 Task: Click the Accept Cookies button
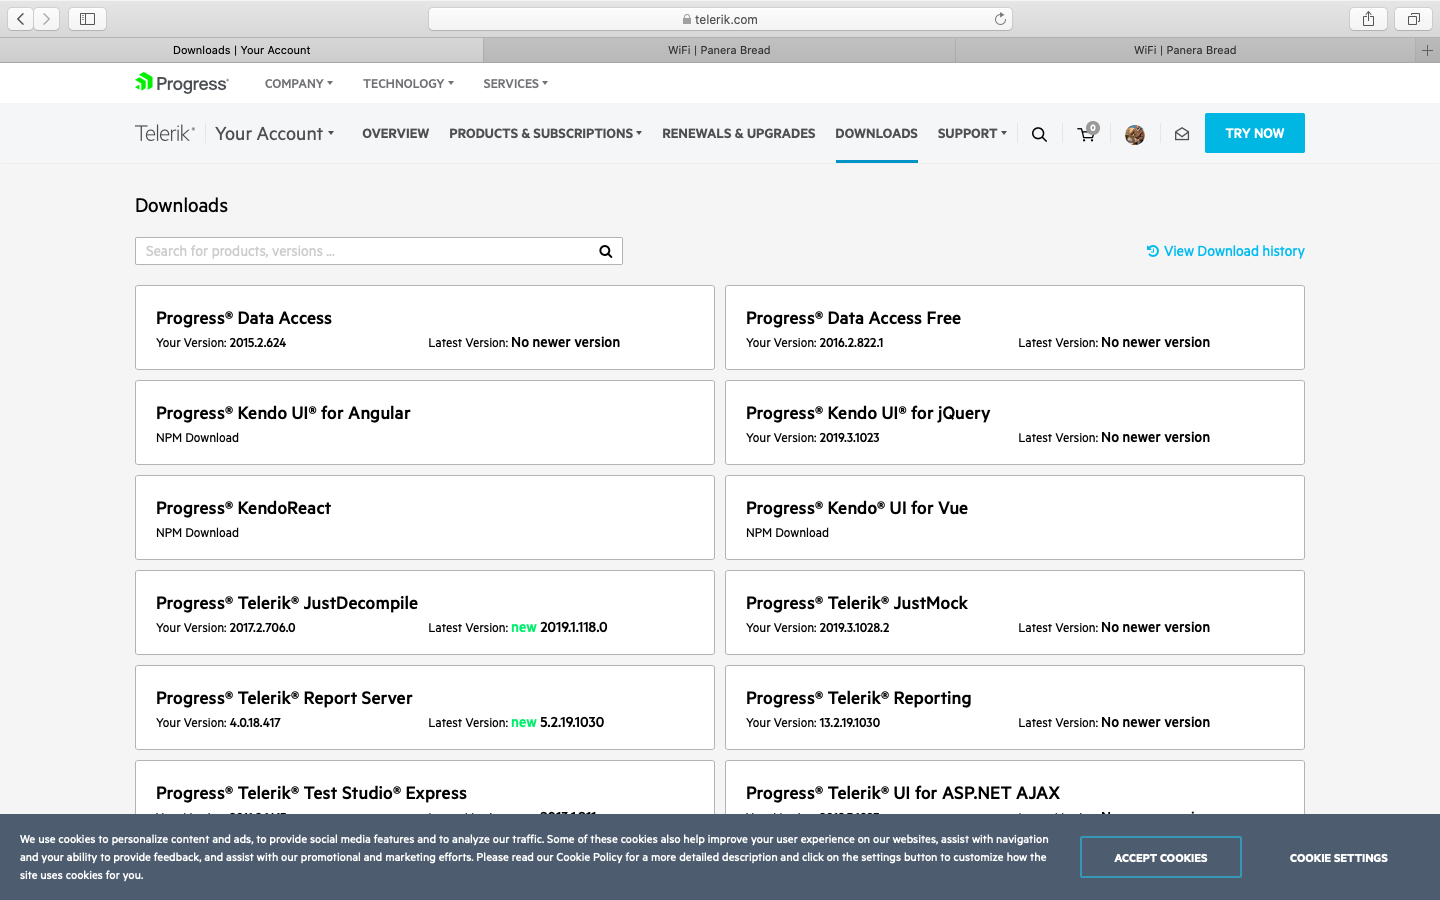pos(1160,858)
